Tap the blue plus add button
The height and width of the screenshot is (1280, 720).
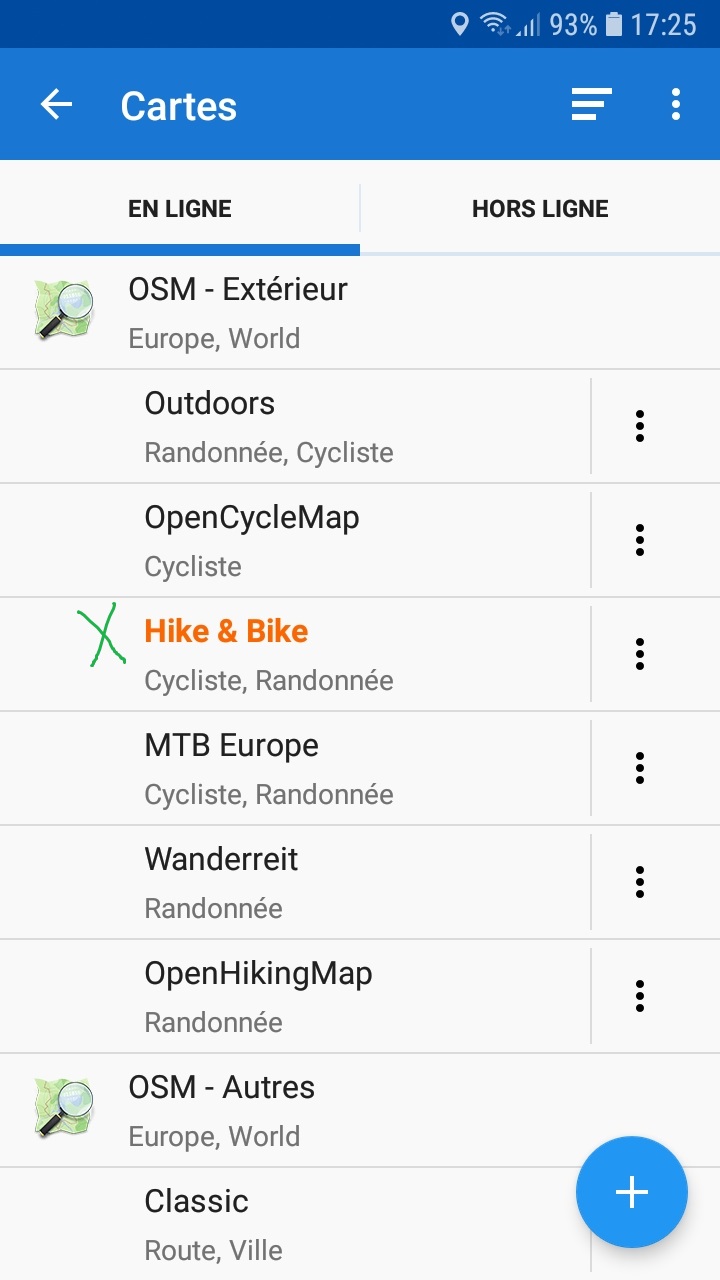pyautogui.click(x=631, y=1192)
